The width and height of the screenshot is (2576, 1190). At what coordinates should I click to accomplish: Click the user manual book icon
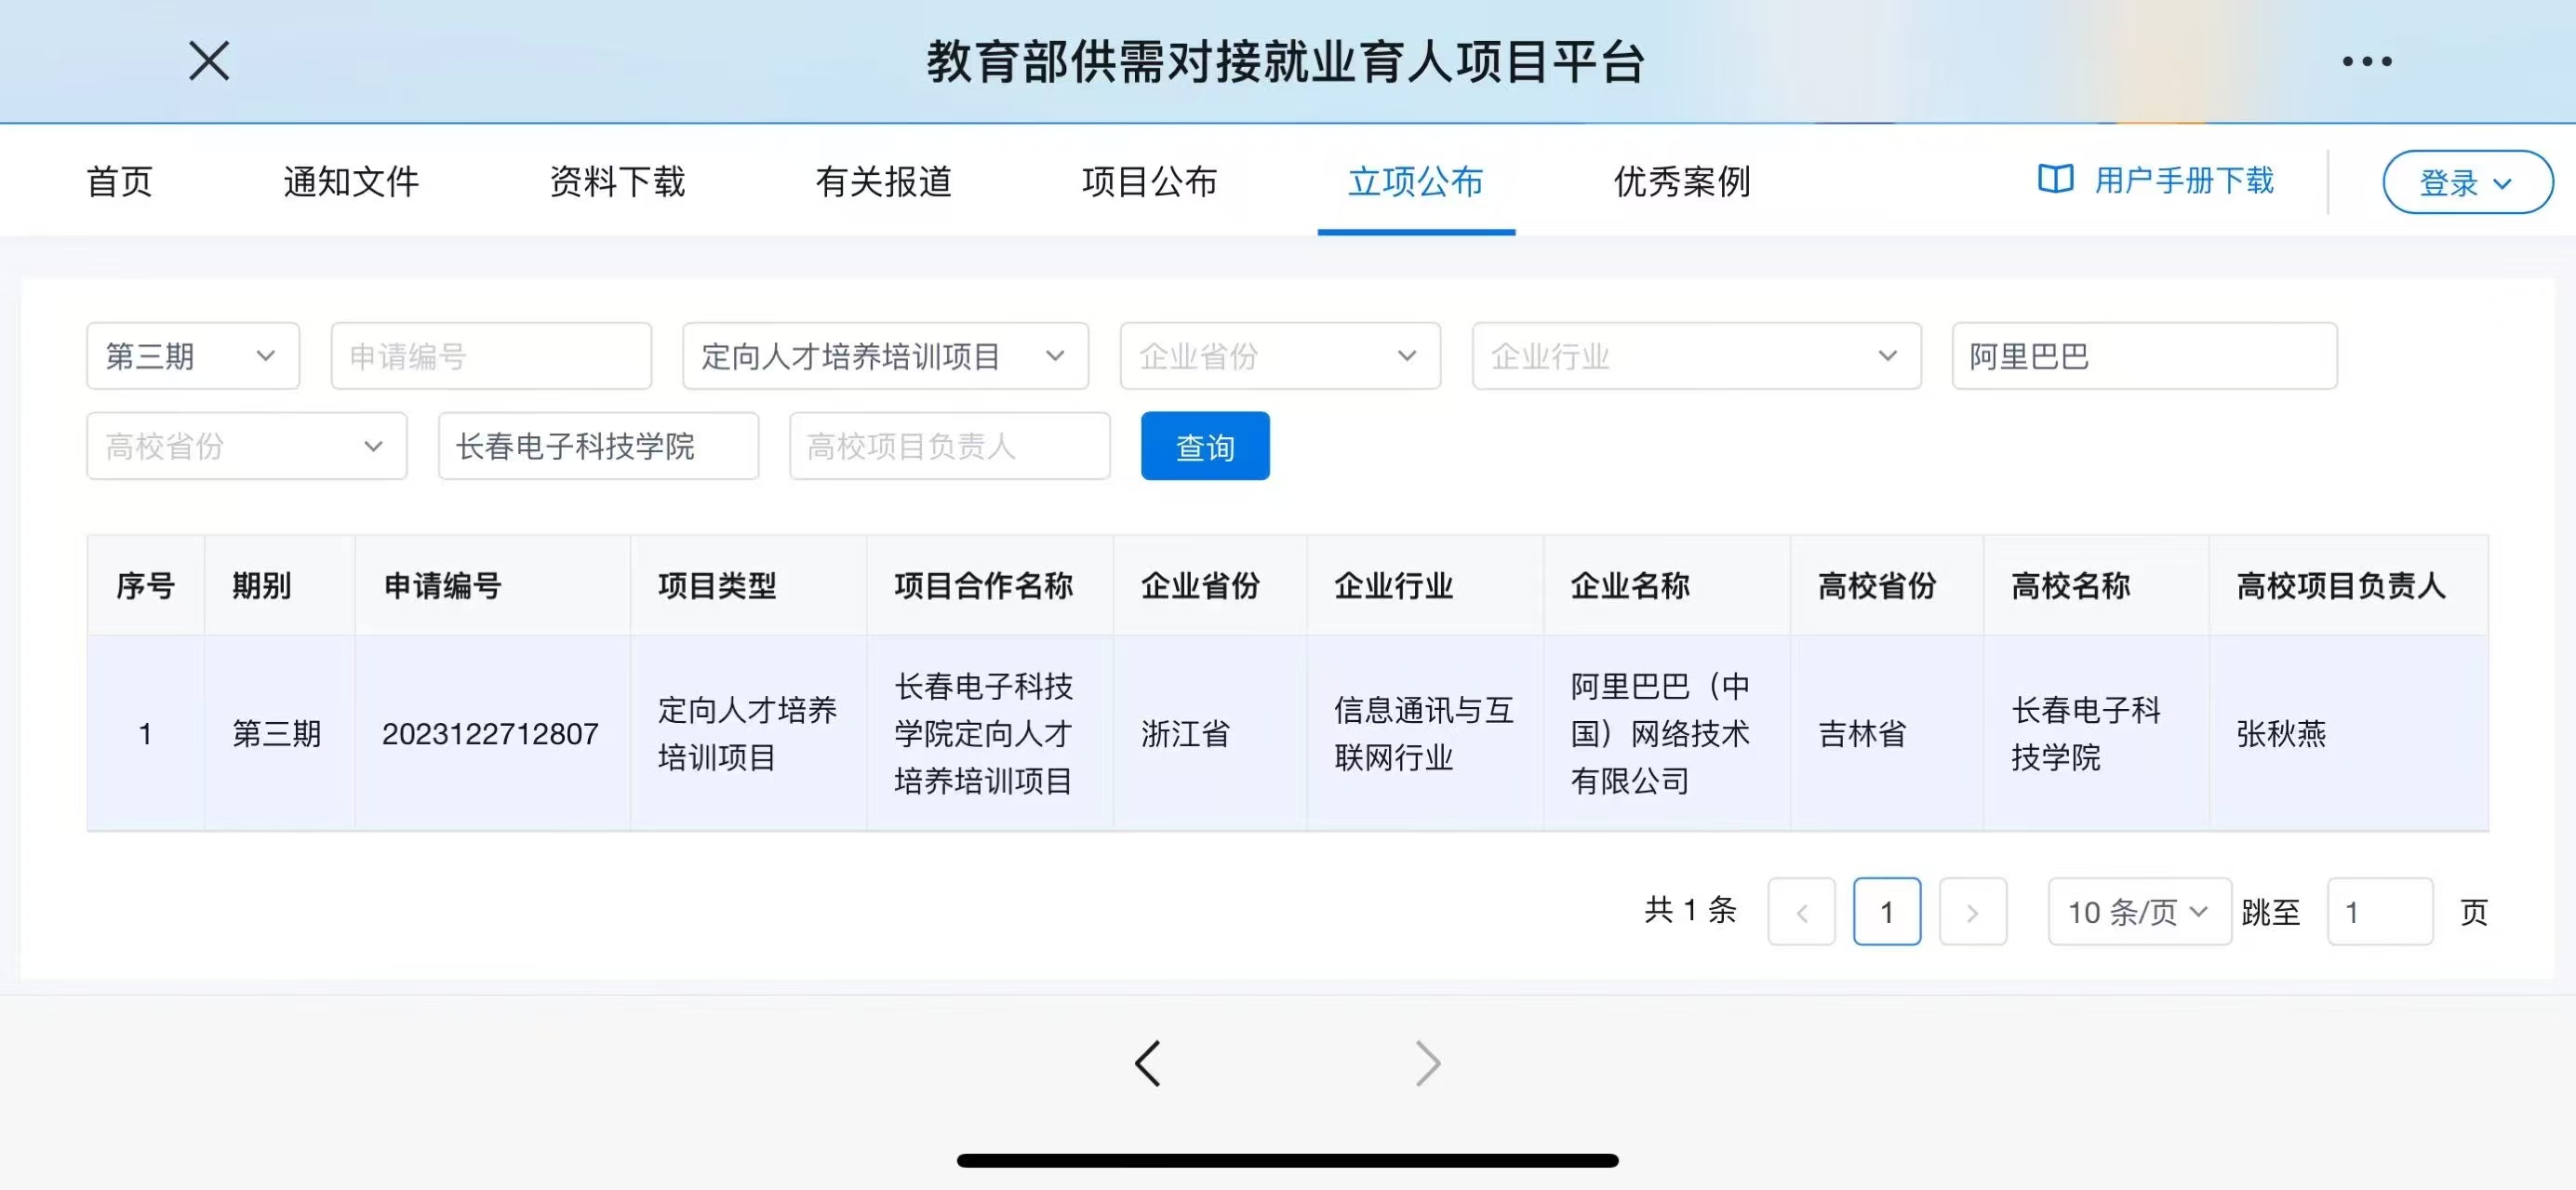[2055, 180]
